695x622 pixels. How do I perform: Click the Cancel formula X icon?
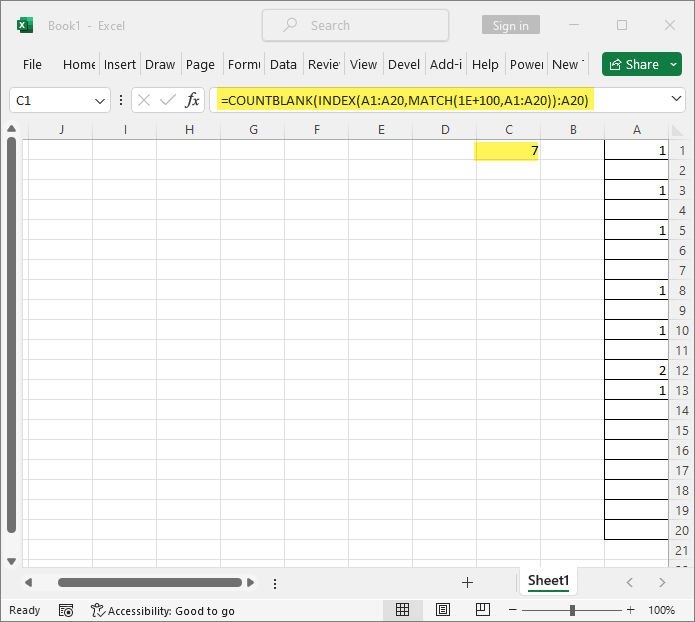[144, 100]
